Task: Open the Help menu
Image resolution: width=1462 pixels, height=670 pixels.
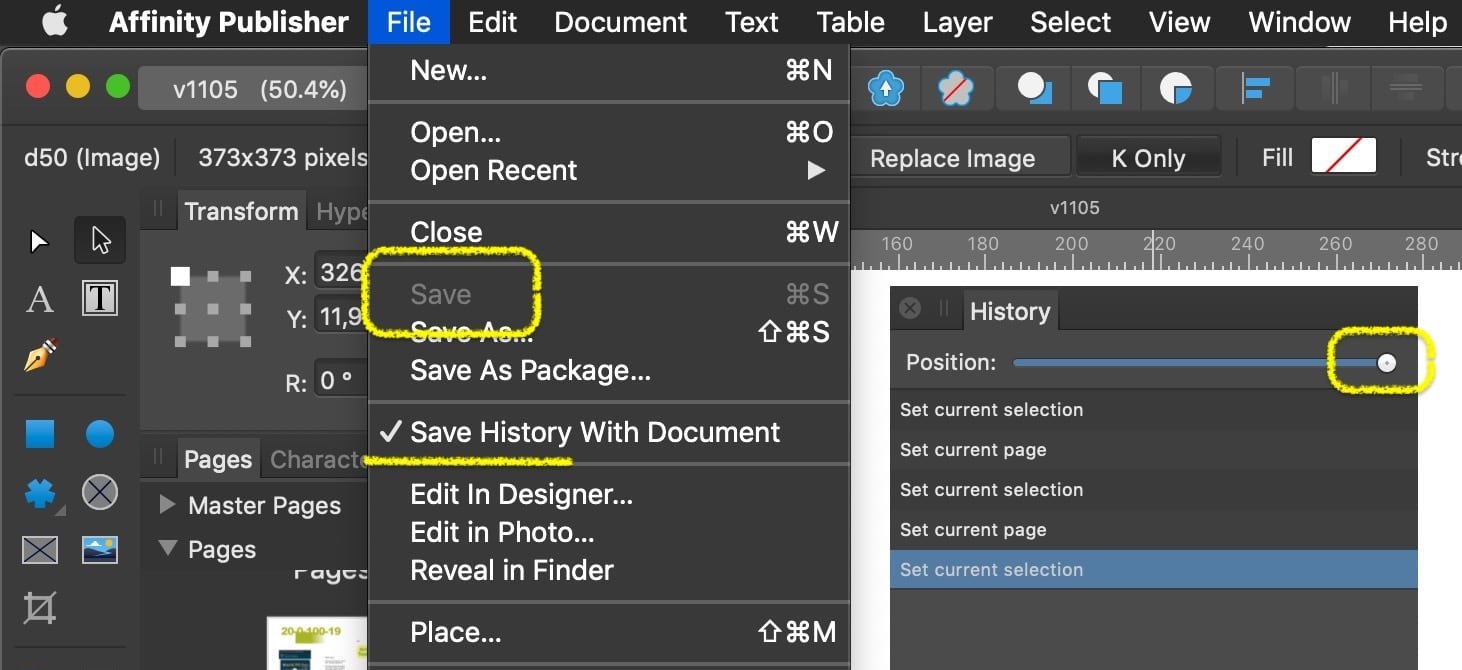Action: point(1418,22)
